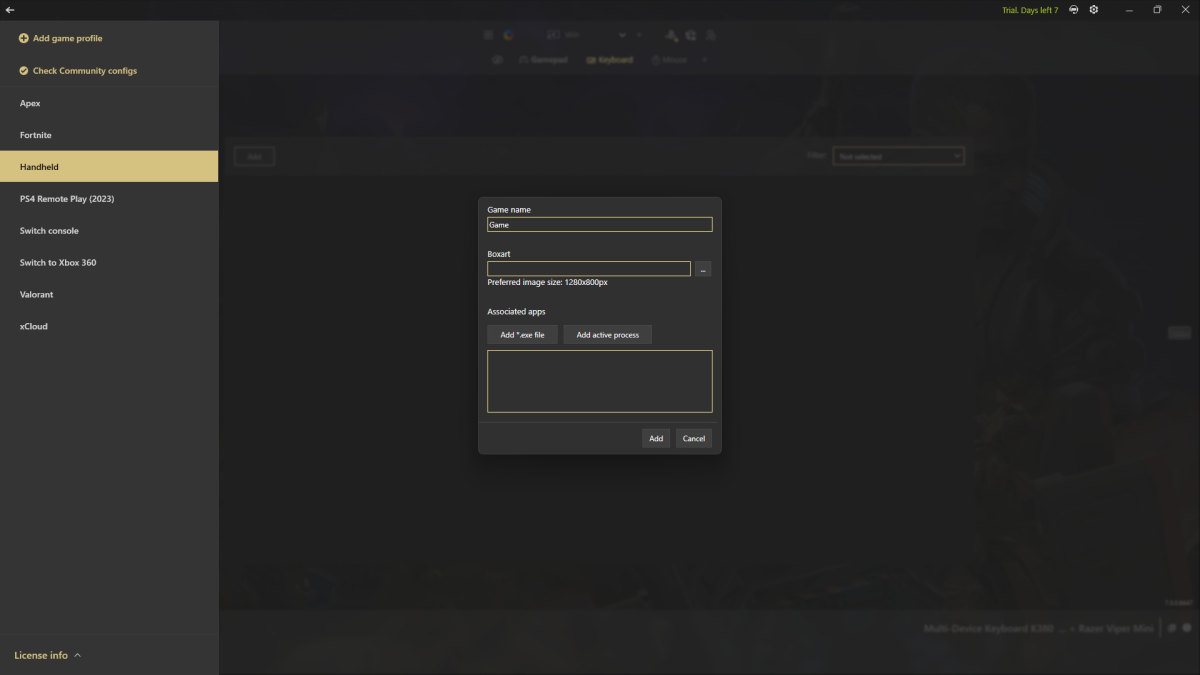Open the PS4 Remote Play (2023) profile

pyautogui.click(x=67, y=199)
